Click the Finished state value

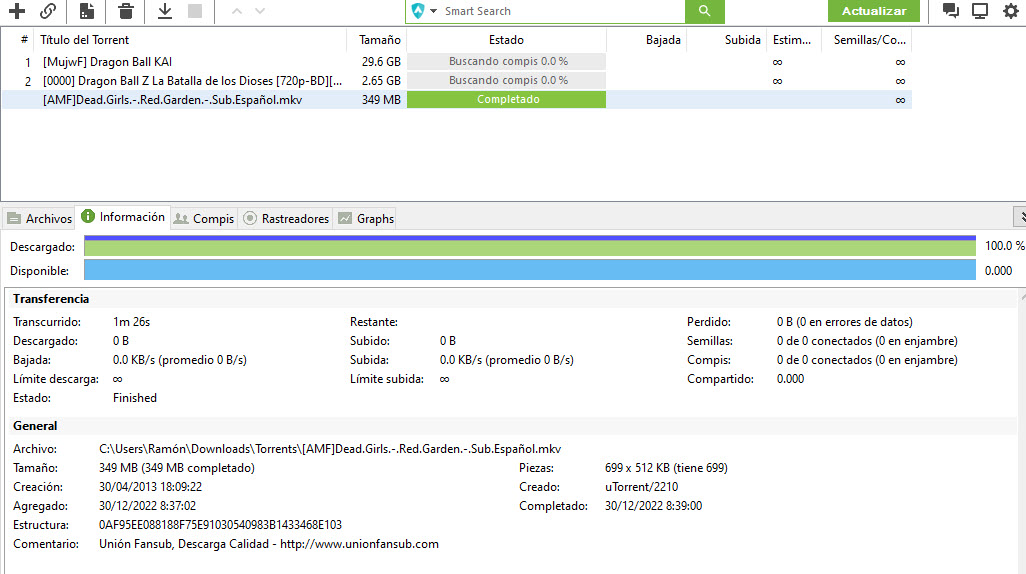(135, 398)
